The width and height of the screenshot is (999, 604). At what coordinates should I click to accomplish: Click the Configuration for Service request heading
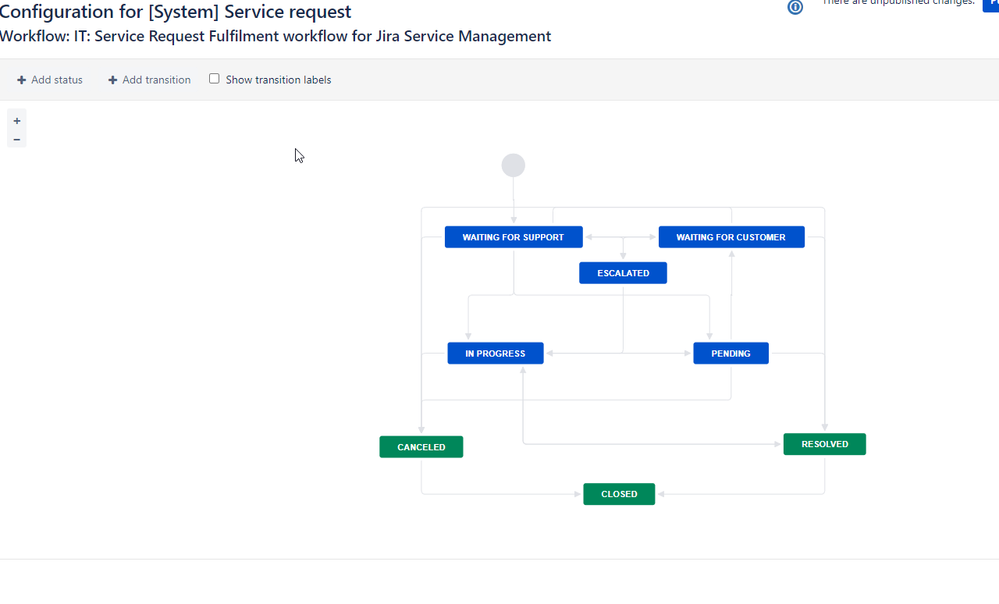pos(175,11)
